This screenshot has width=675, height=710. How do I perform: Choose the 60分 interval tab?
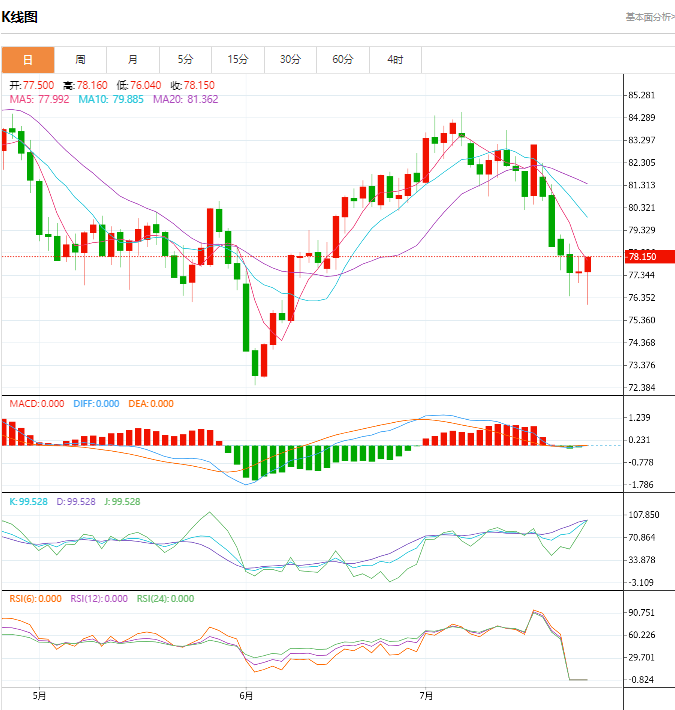[343, 60]
